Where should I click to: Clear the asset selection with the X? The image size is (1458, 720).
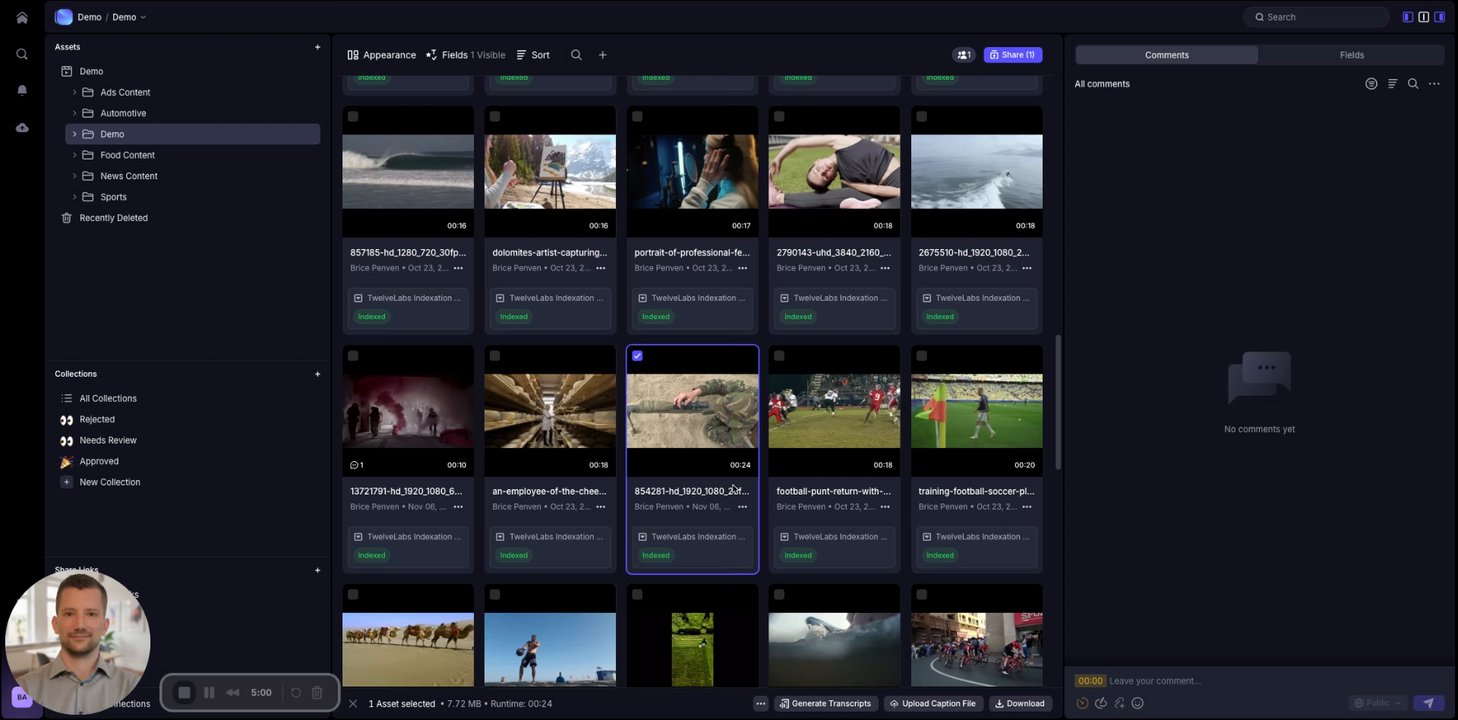point(353,704)
